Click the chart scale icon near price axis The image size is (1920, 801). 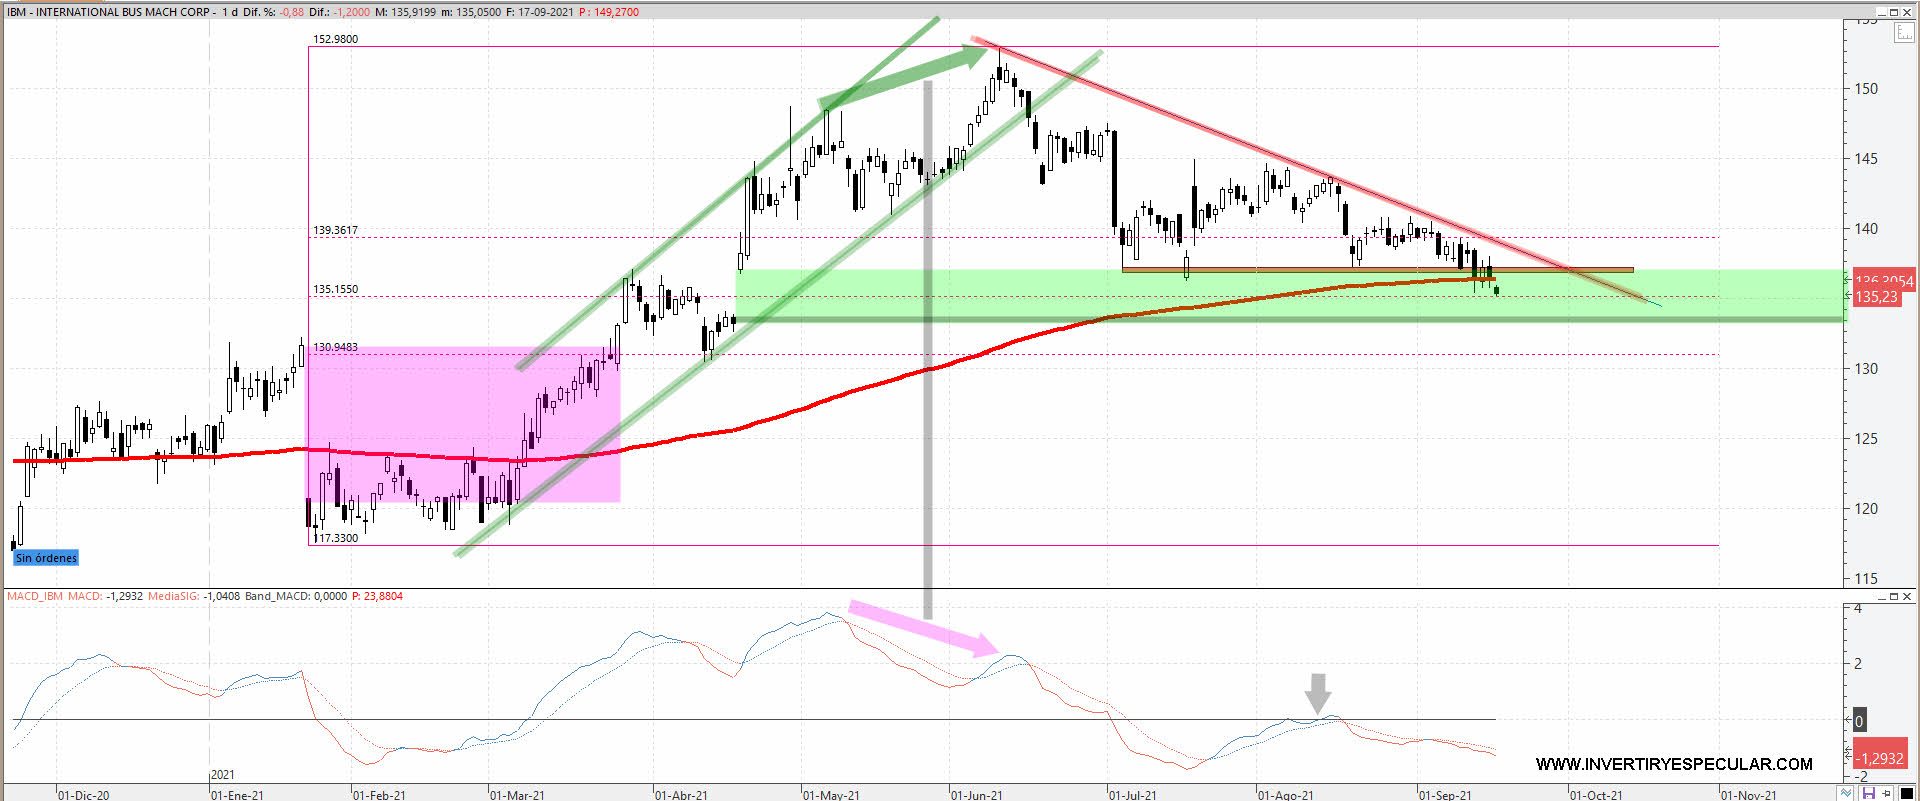(1903, 32)
